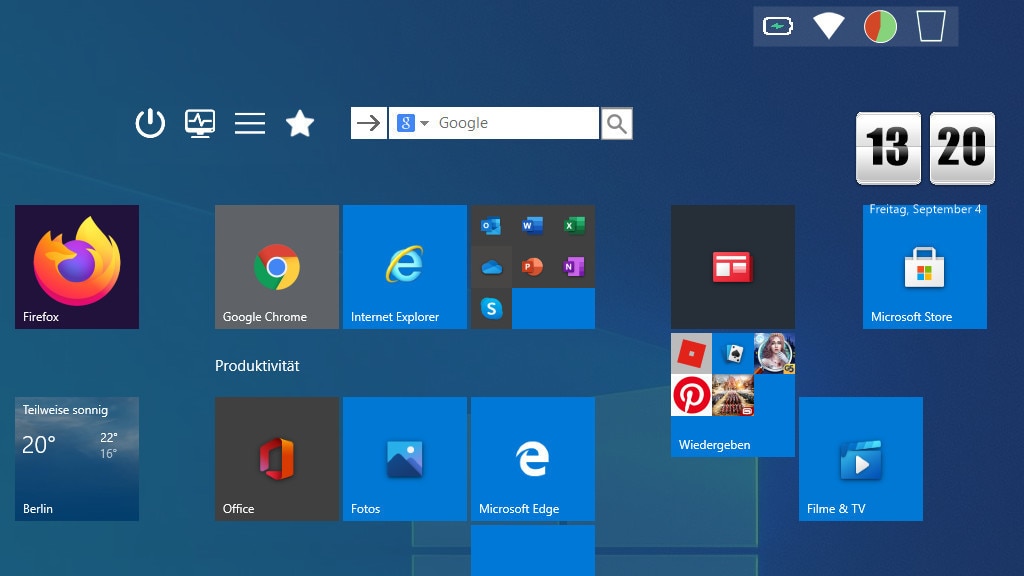This screenshot has height=576, width=1024.
Task: Click the red-green disk usage pie icon
Action: tap(880, 27)
